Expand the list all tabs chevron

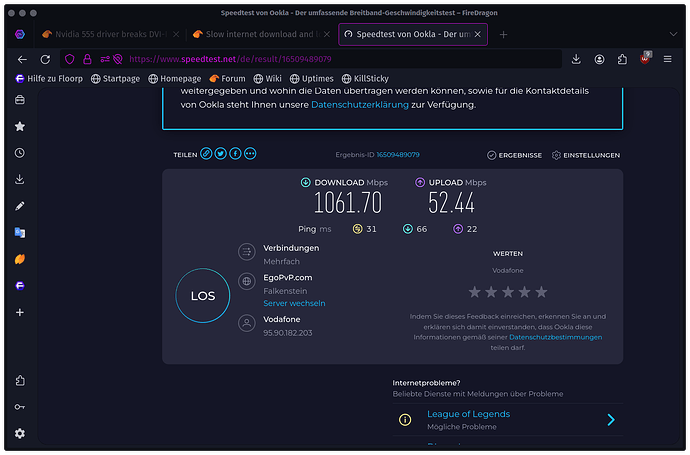click(x=673, y=34)
